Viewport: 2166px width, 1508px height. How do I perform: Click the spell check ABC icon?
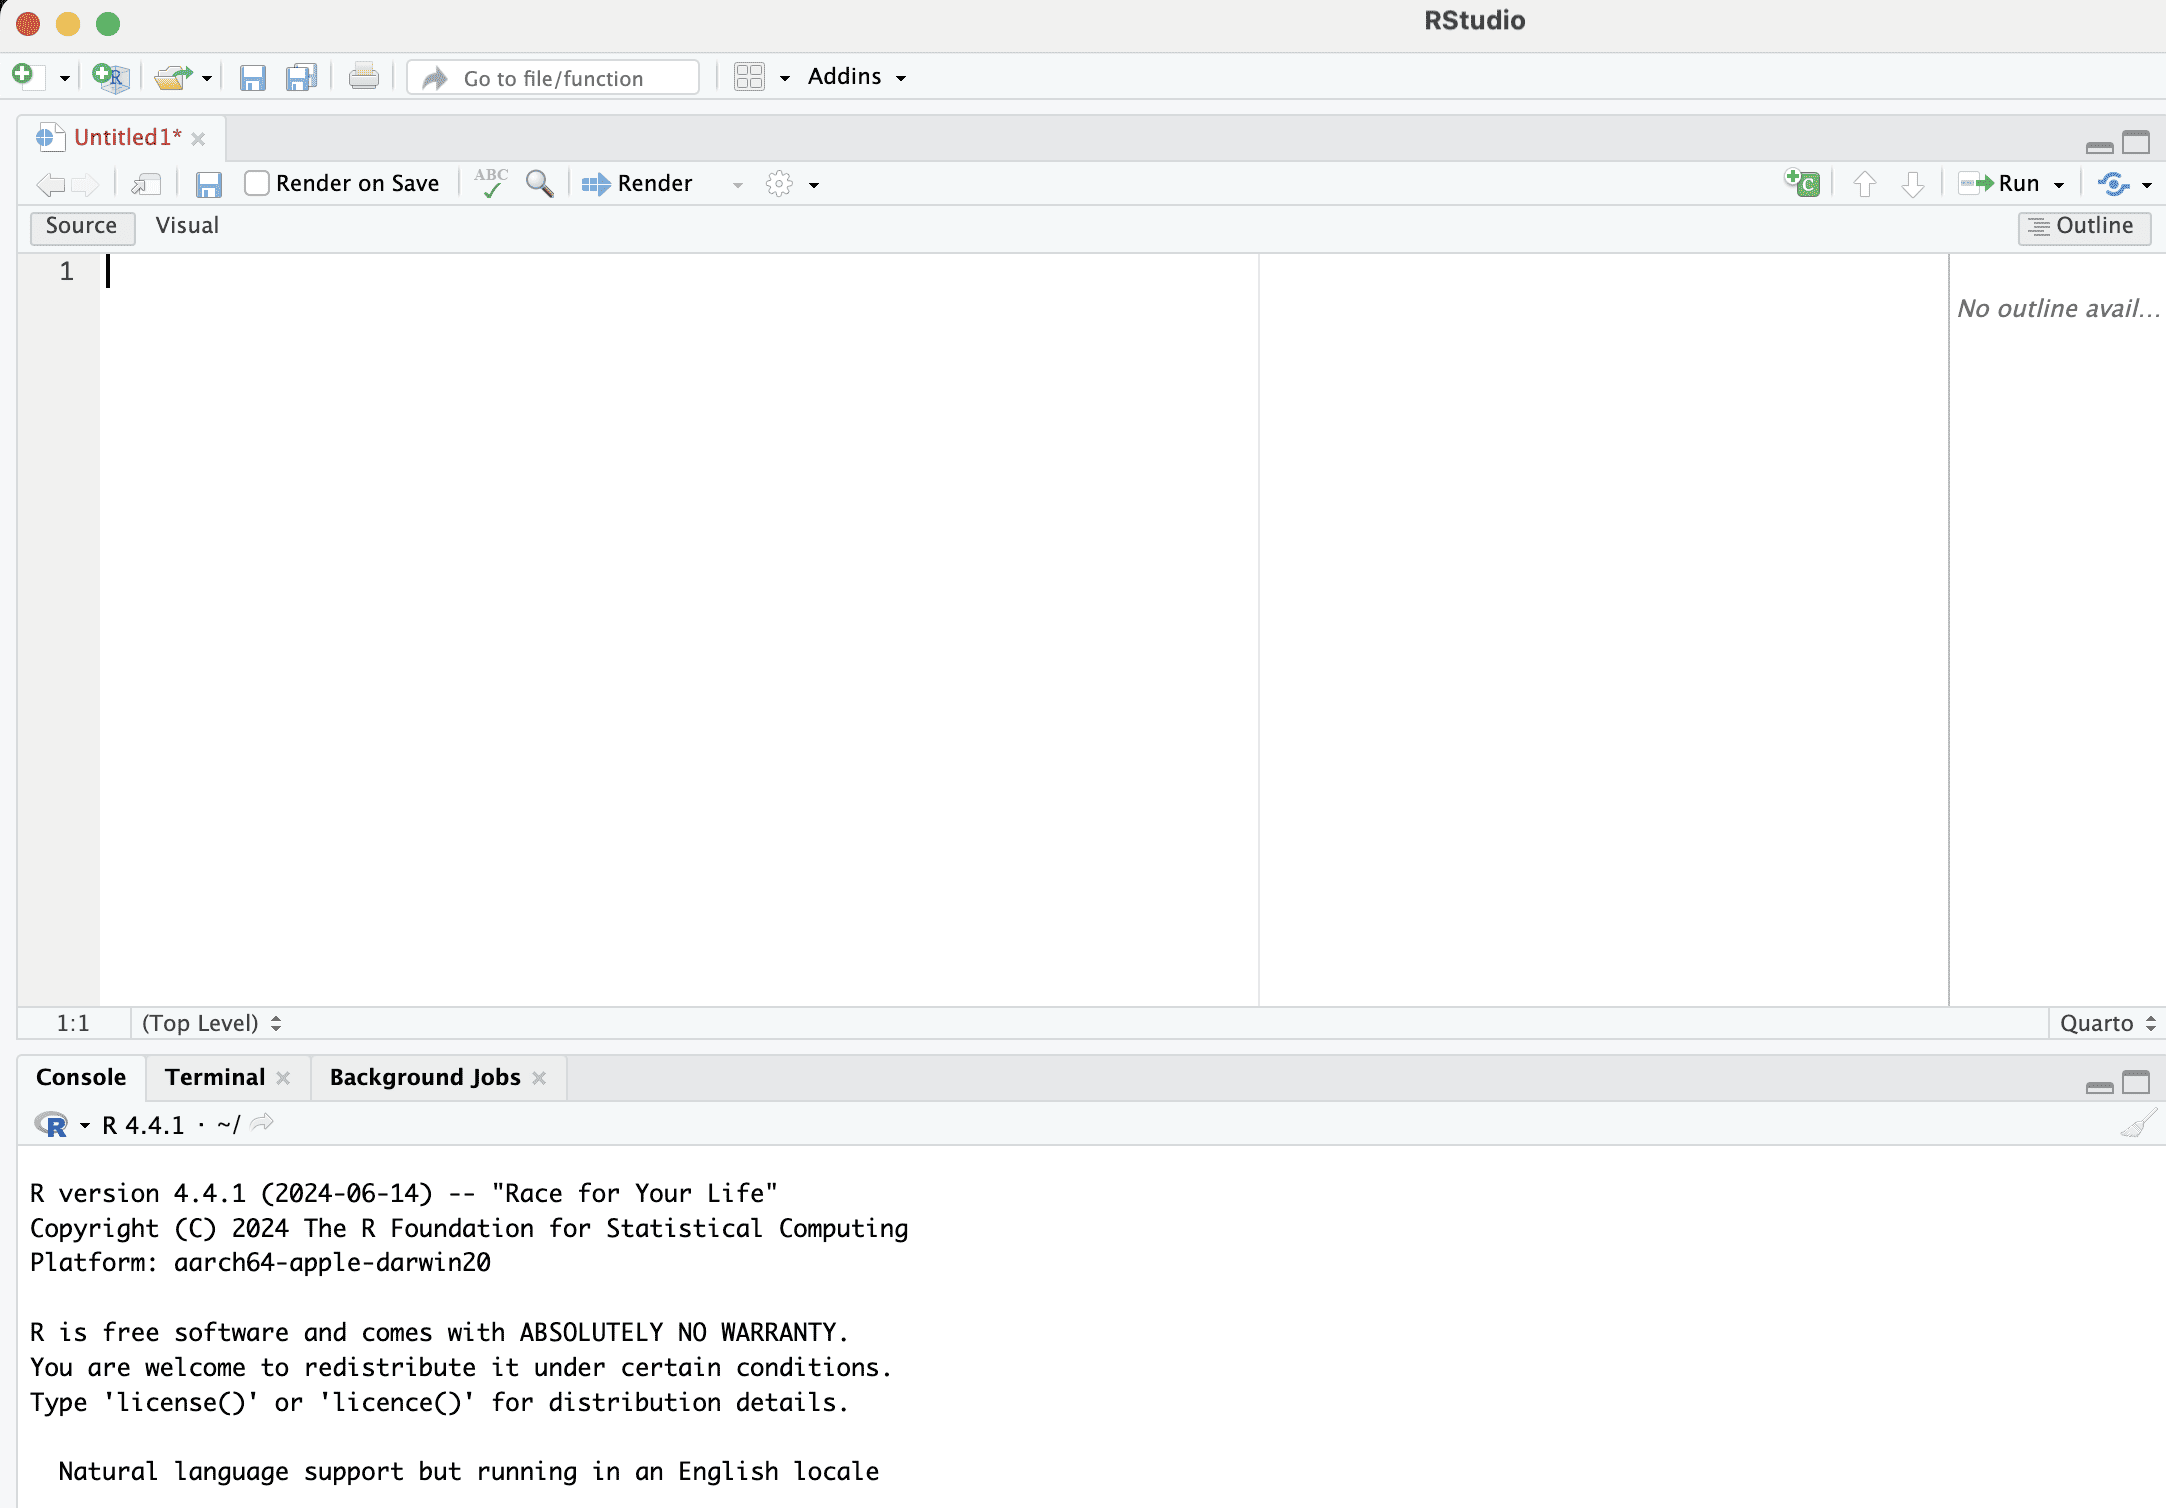coord(491,183)
